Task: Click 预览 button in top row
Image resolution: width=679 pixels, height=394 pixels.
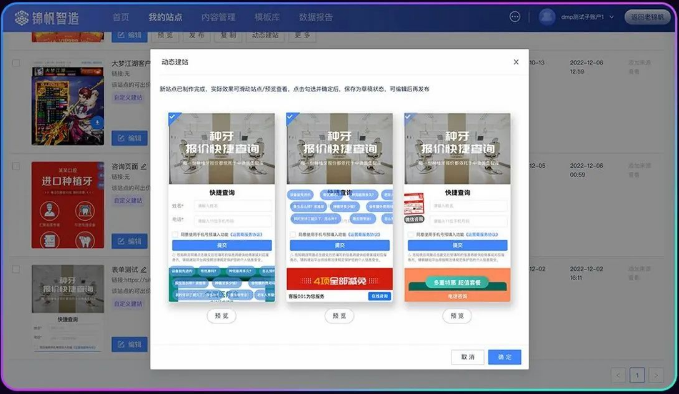Action: point(165,35)
